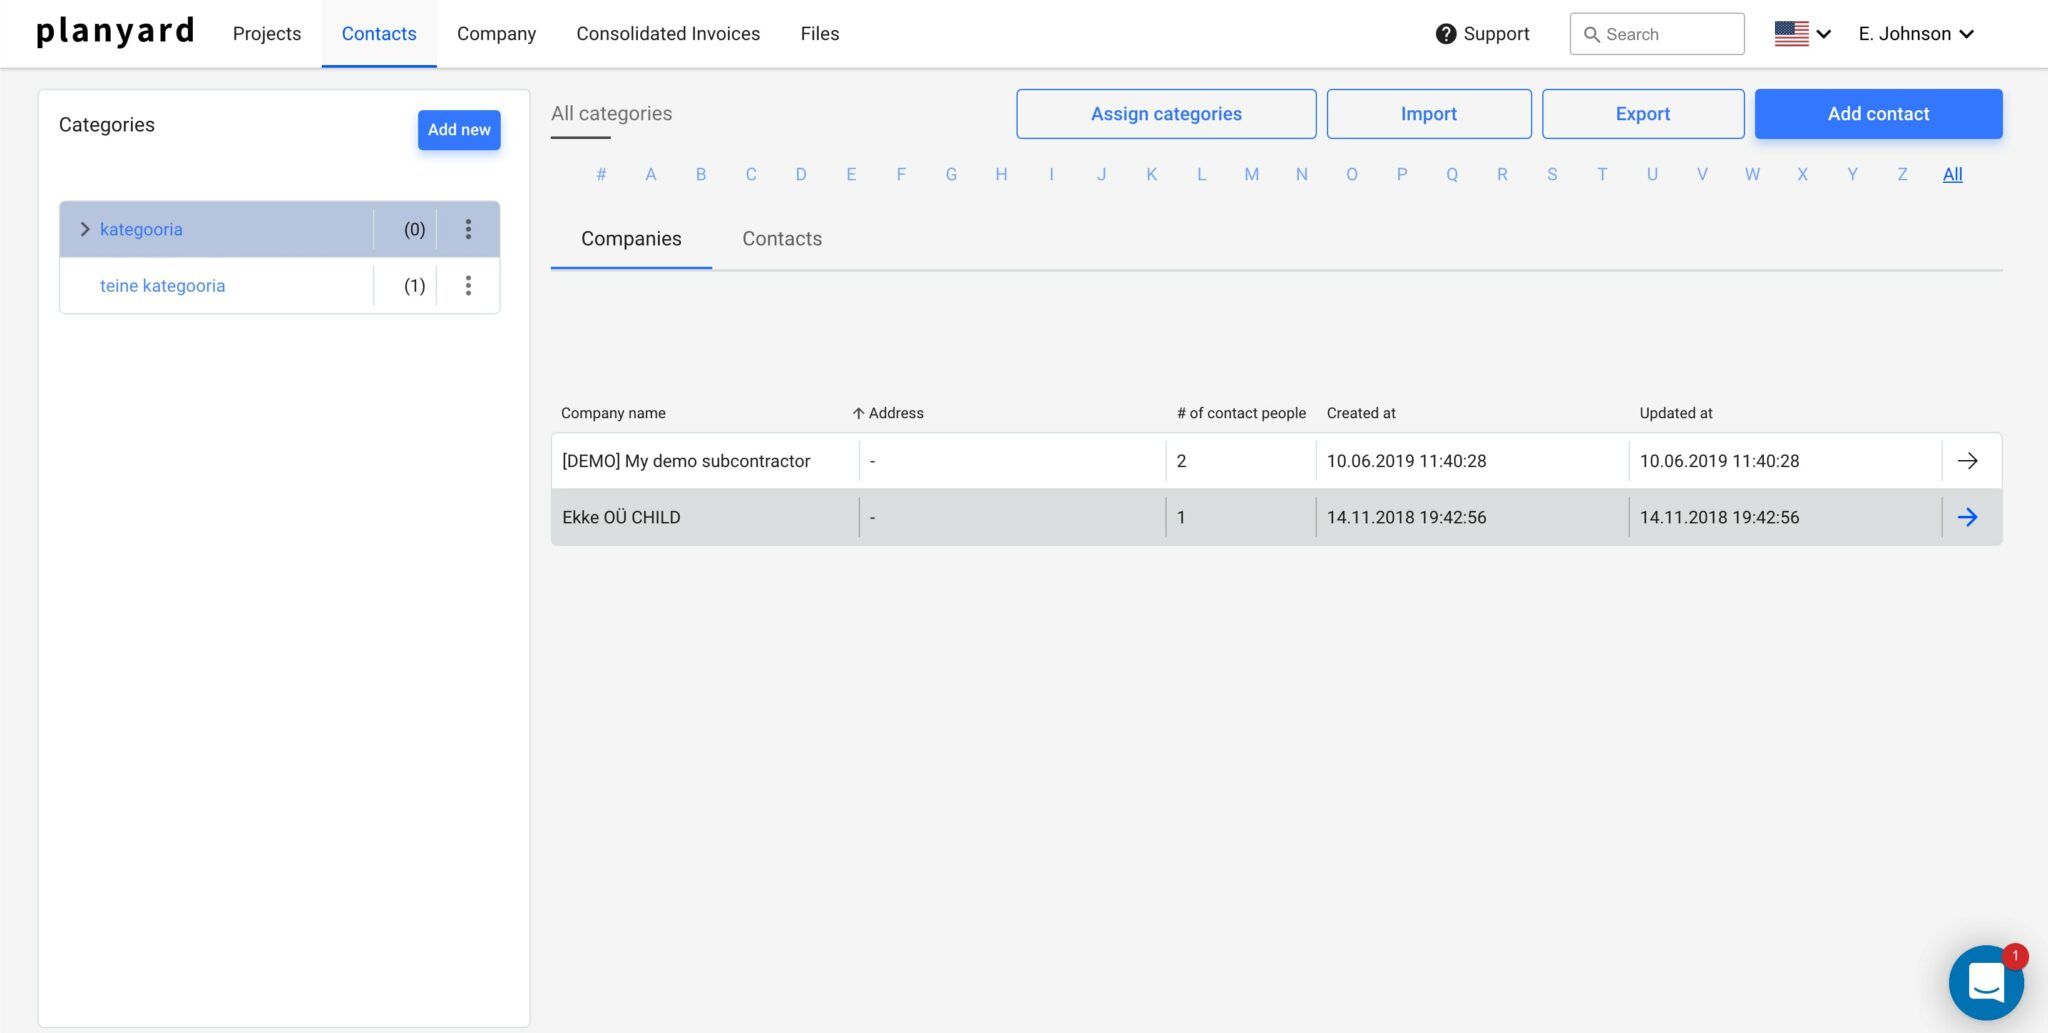Sort by Created at column header
The height and width of the screenshot is (1033, 2048).
pos(1361,413)
